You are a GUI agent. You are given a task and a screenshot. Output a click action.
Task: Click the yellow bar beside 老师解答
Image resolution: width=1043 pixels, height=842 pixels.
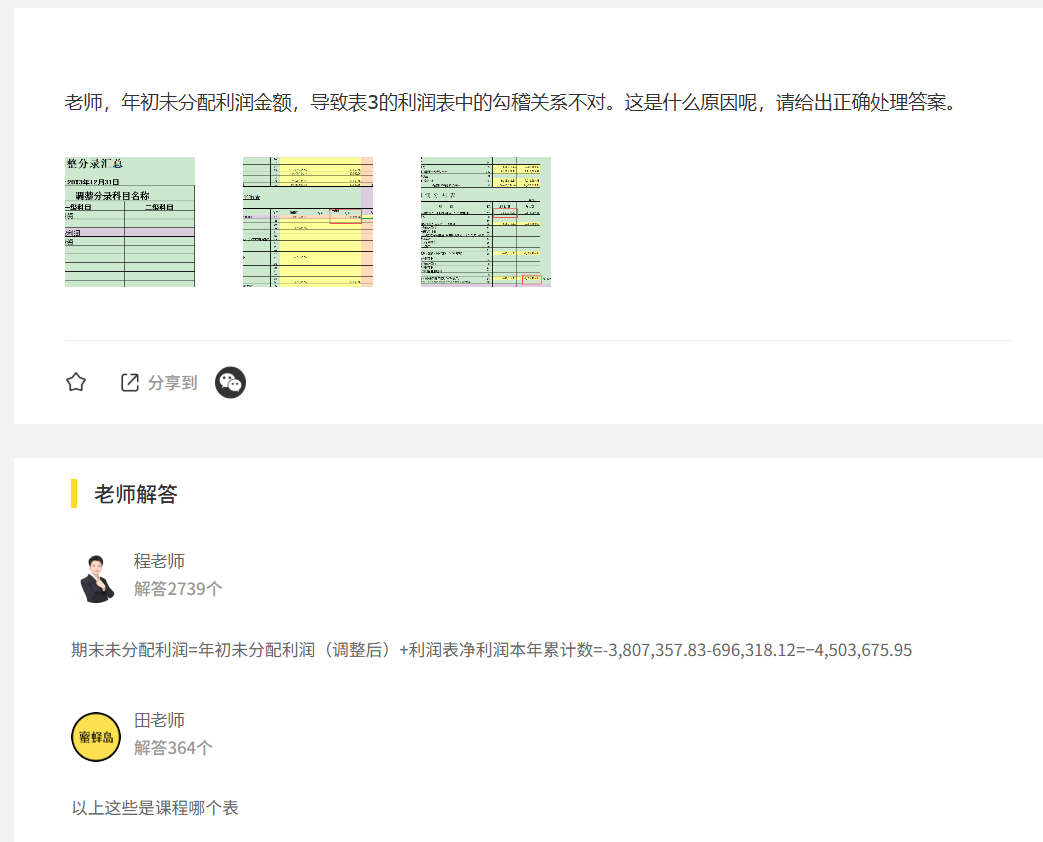pyautogui.click(x=74, y=494)
